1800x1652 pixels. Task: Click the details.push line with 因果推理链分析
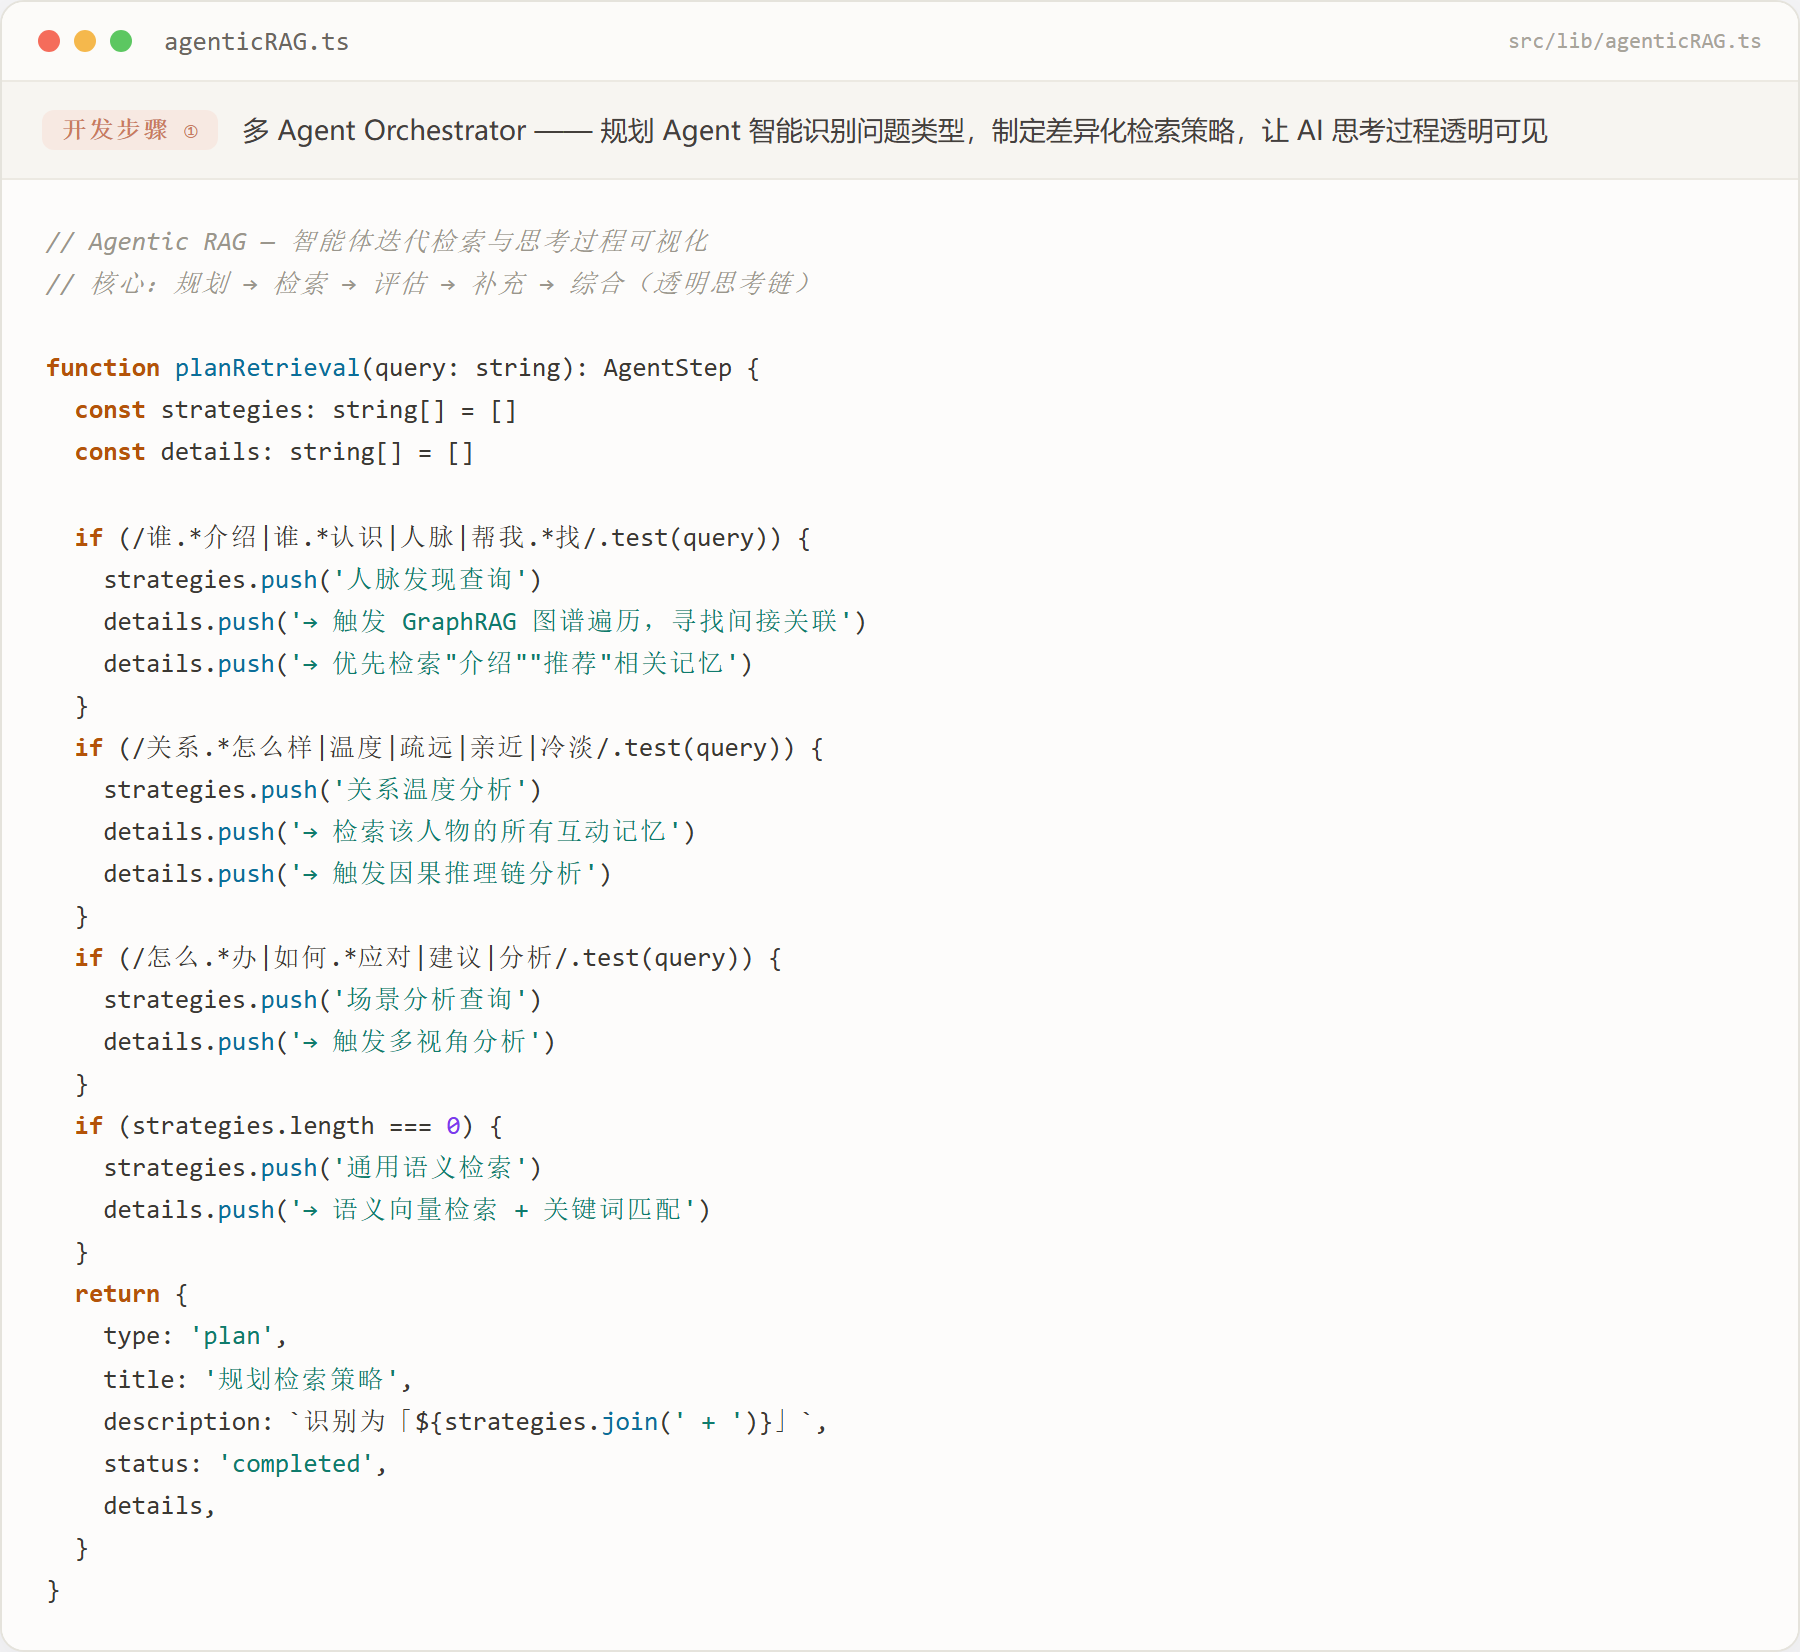pos(358,874)
